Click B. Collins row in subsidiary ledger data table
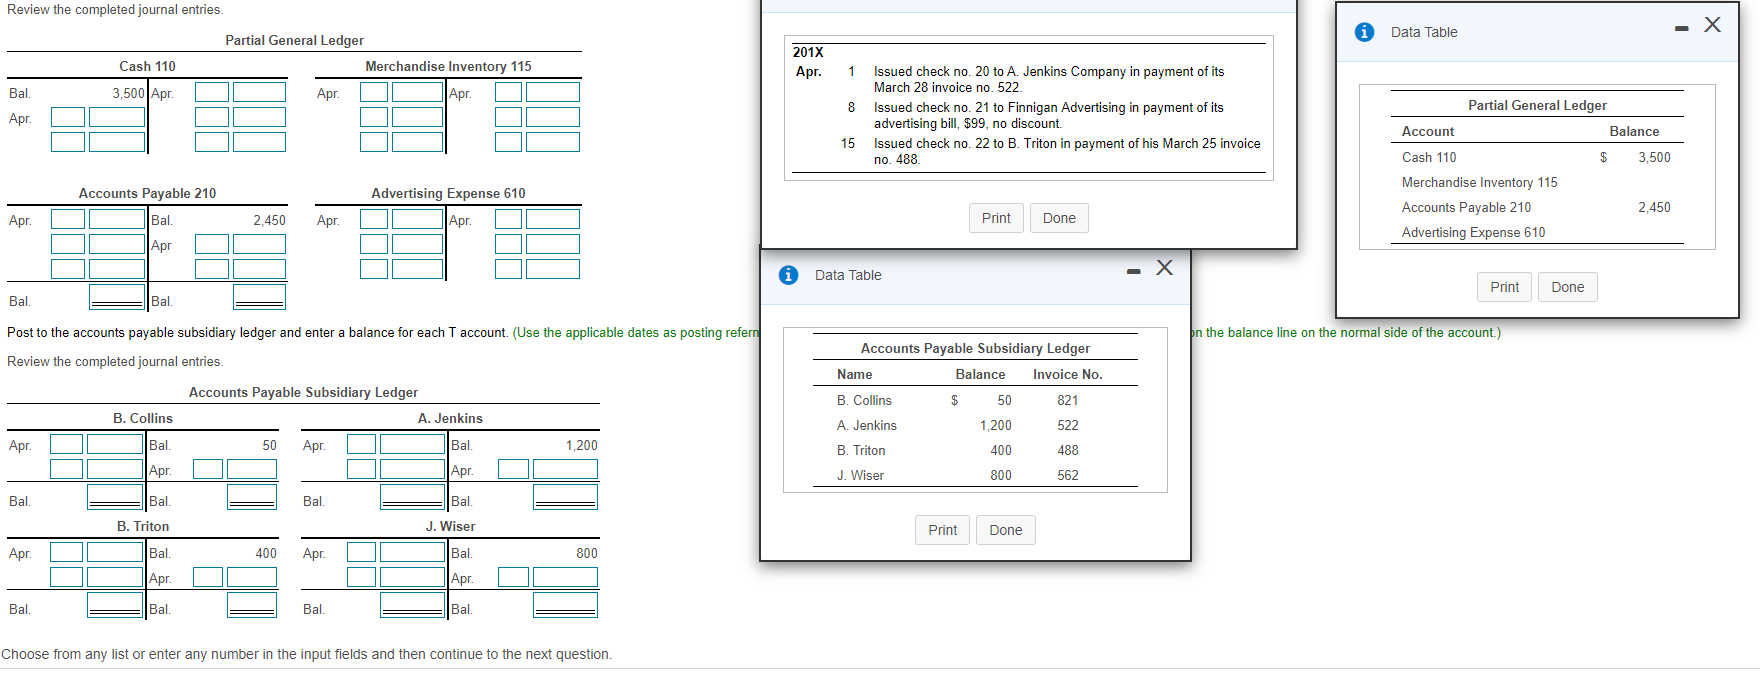This screenshot has width=1760, height=676. (975, 400)
